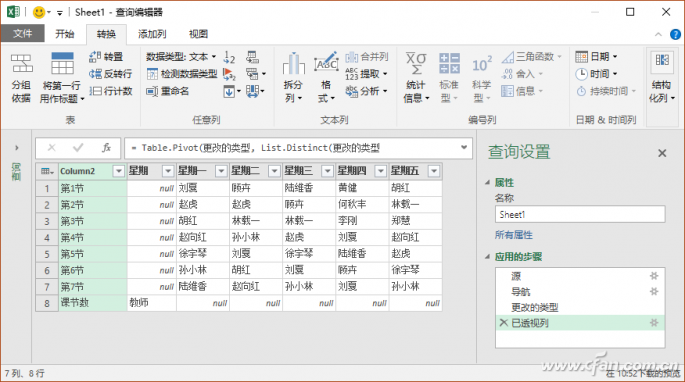685x382 pixels.
Task: Click the help question mark icon
Action: pos(675,35)
